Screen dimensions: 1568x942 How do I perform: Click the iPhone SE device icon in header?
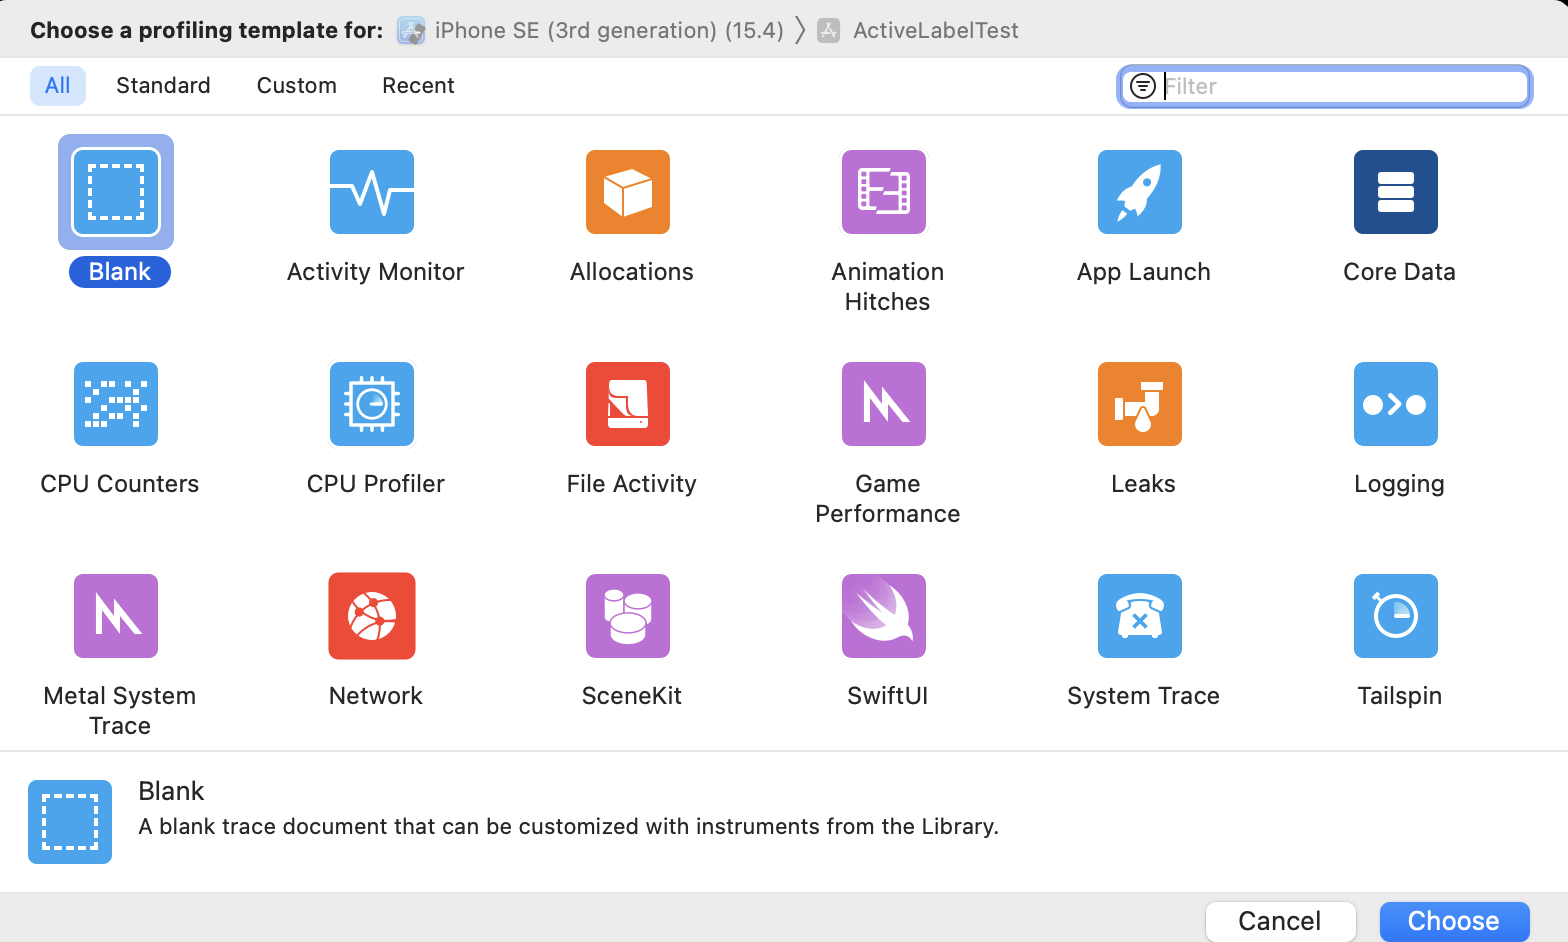point(411,31)
